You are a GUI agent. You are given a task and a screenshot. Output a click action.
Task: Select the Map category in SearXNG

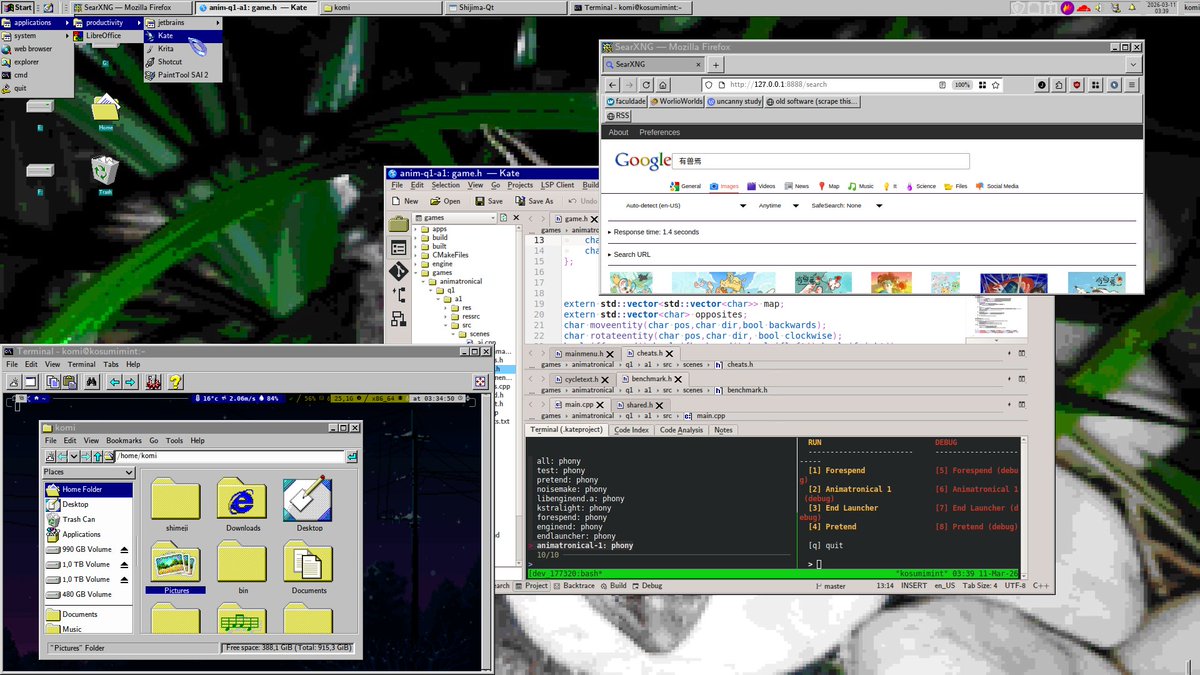pyautogui.click(x=829, y=186)
